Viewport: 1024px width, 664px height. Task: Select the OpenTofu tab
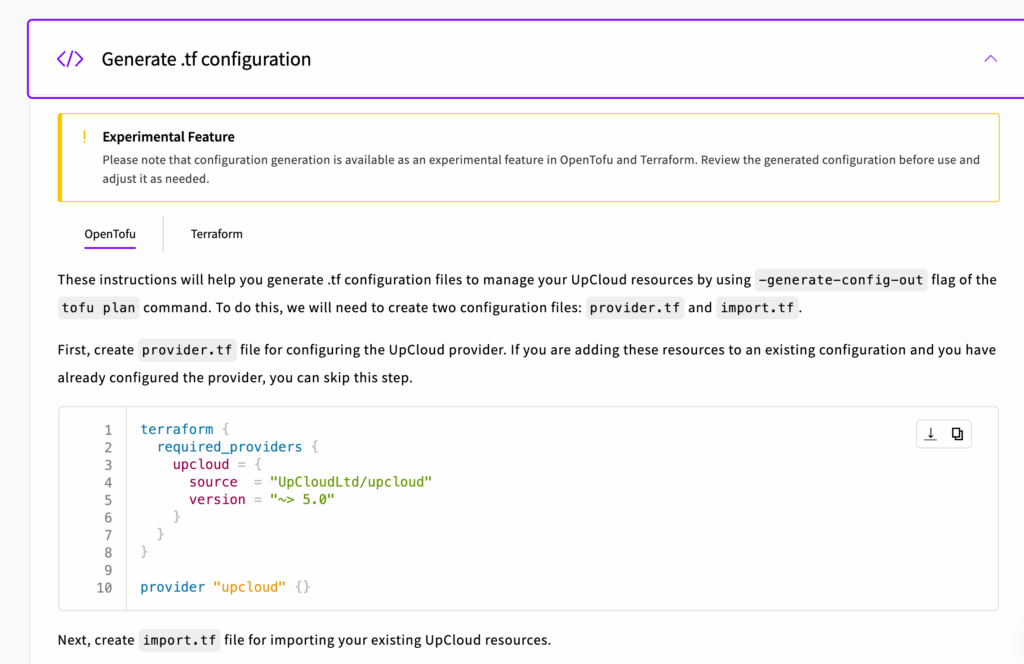pyautogui.click(x=110, y=234)
